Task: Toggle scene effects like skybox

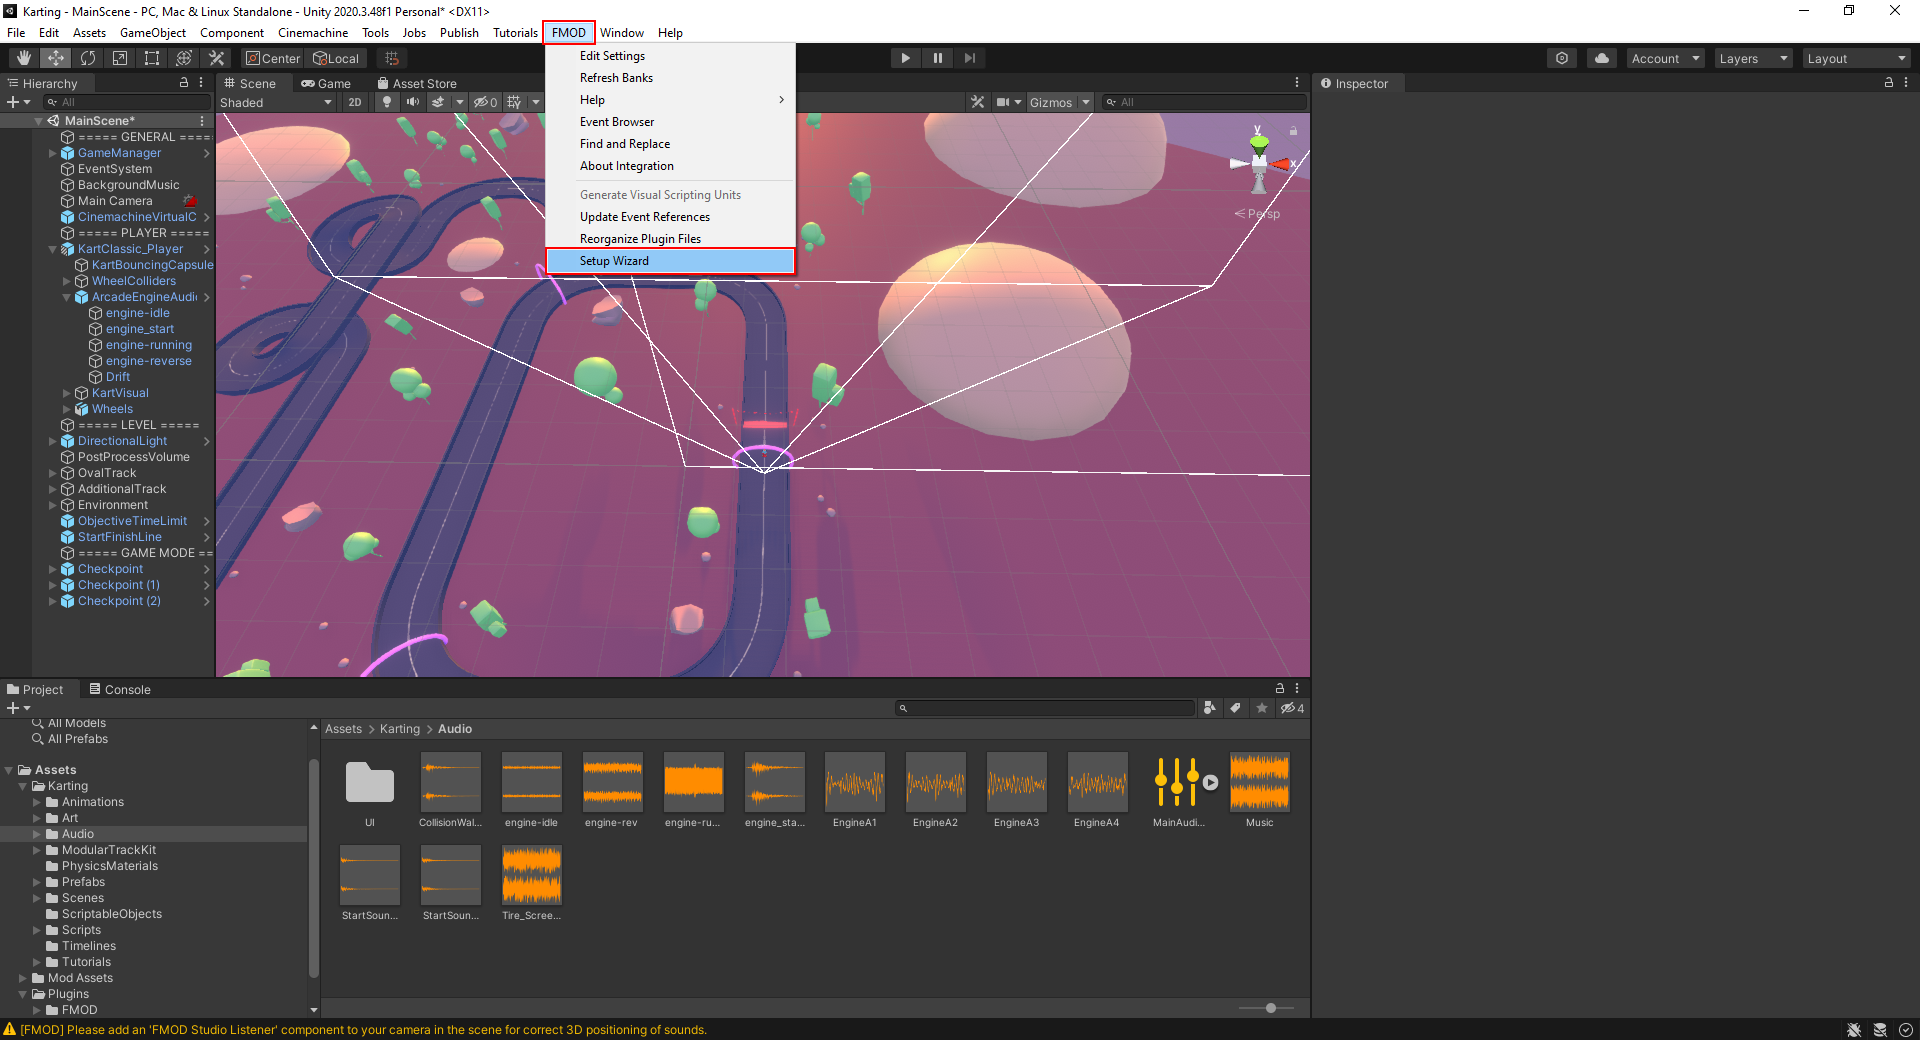Action: coord(438,102)
